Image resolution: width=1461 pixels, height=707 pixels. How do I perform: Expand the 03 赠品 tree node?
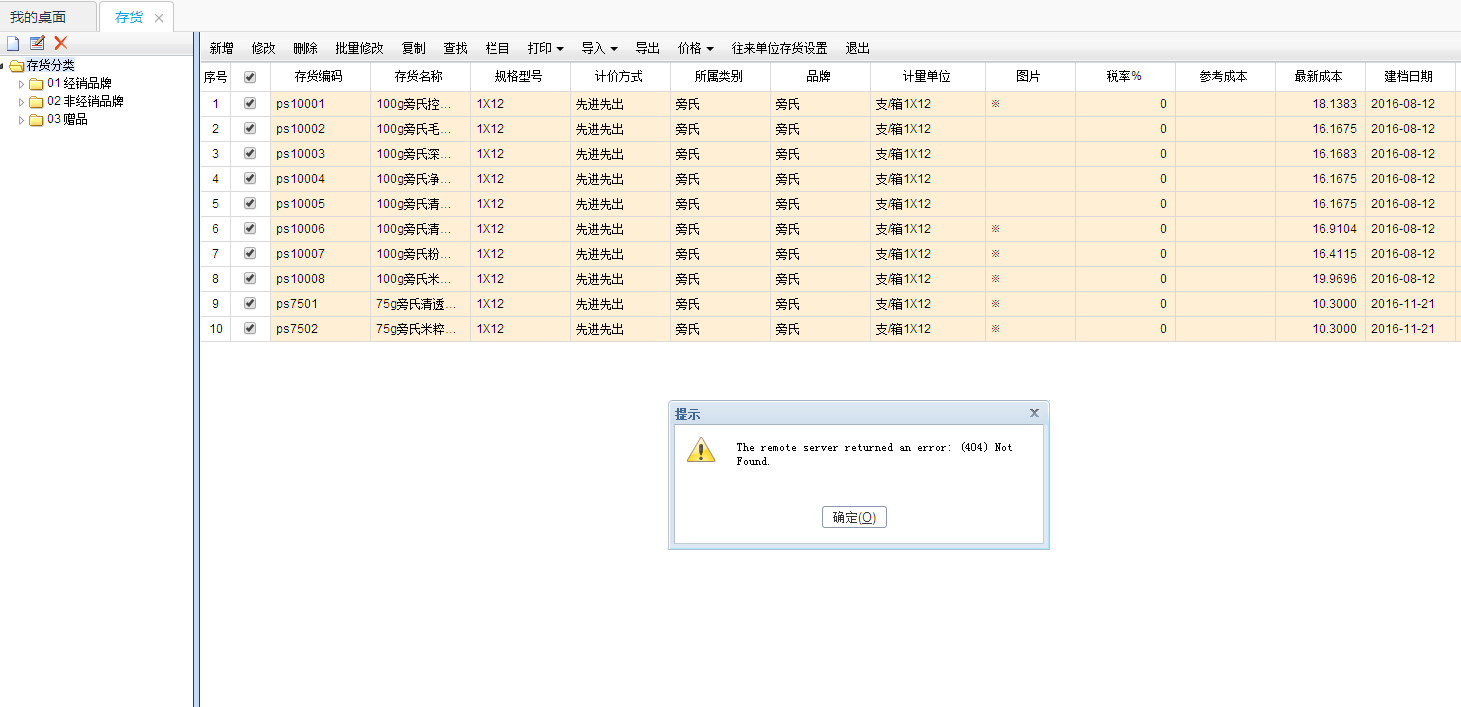(x=21, y=120)
